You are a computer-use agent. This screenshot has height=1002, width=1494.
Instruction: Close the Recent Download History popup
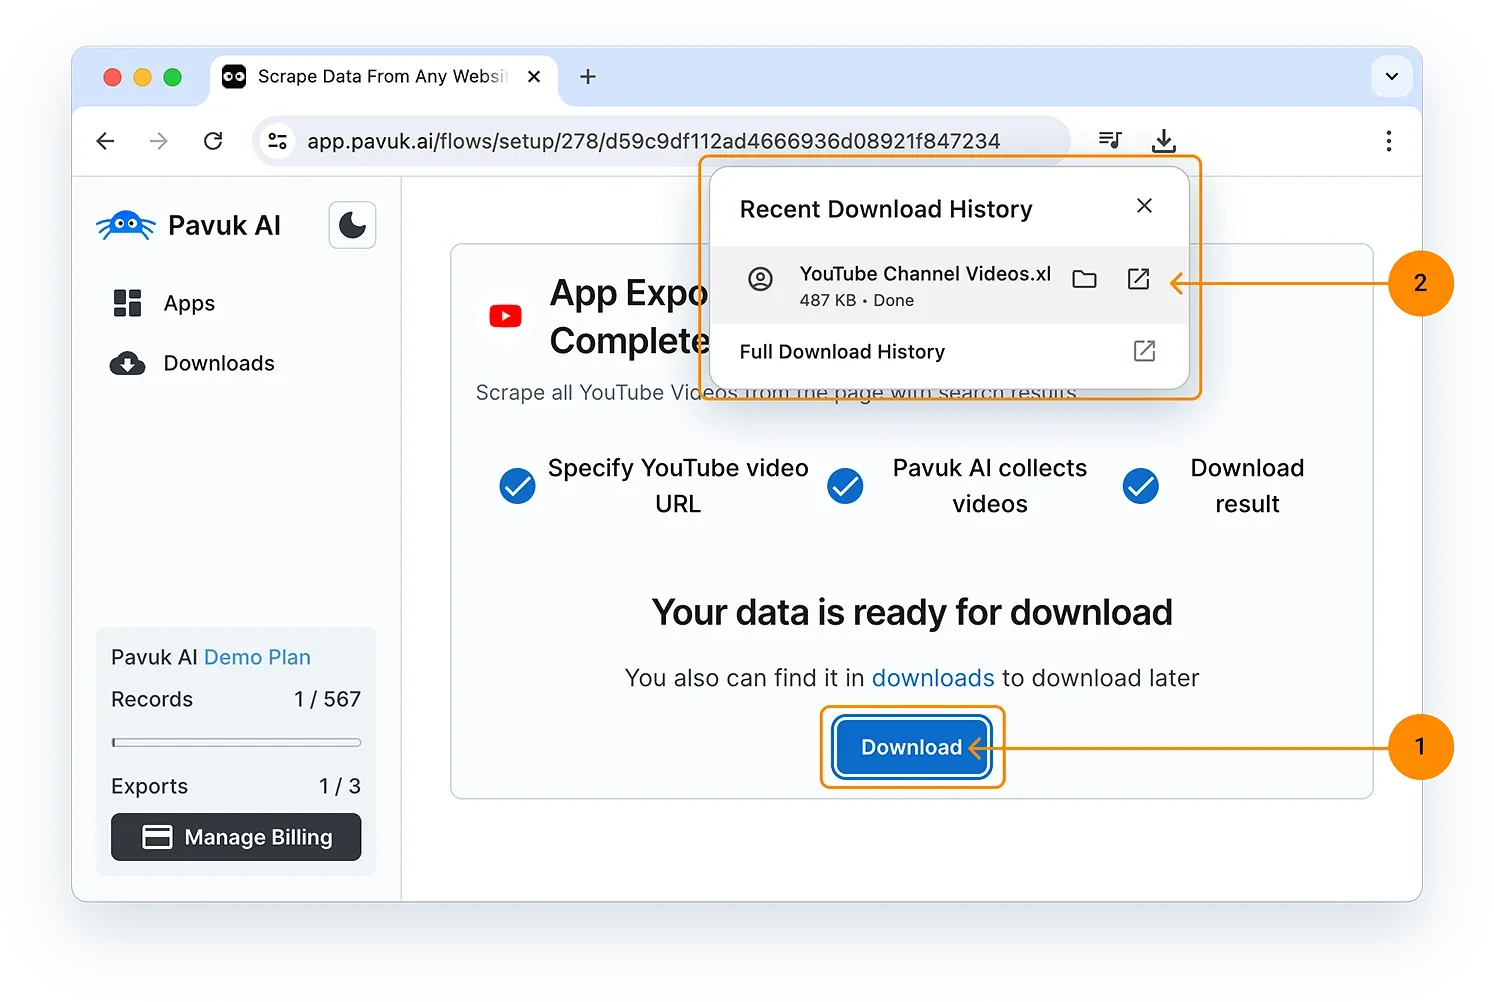pyautogui.click(x=1145, y=206)
